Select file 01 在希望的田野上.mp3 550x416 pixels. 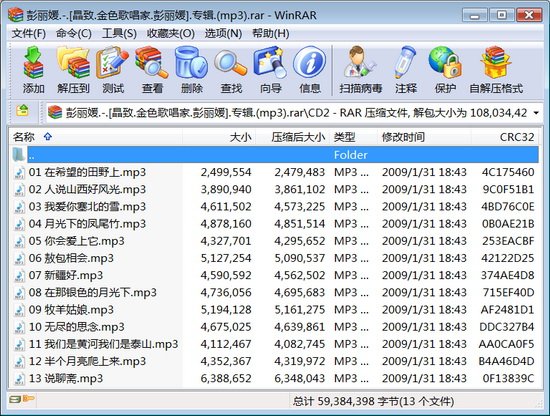click(274, 172)
